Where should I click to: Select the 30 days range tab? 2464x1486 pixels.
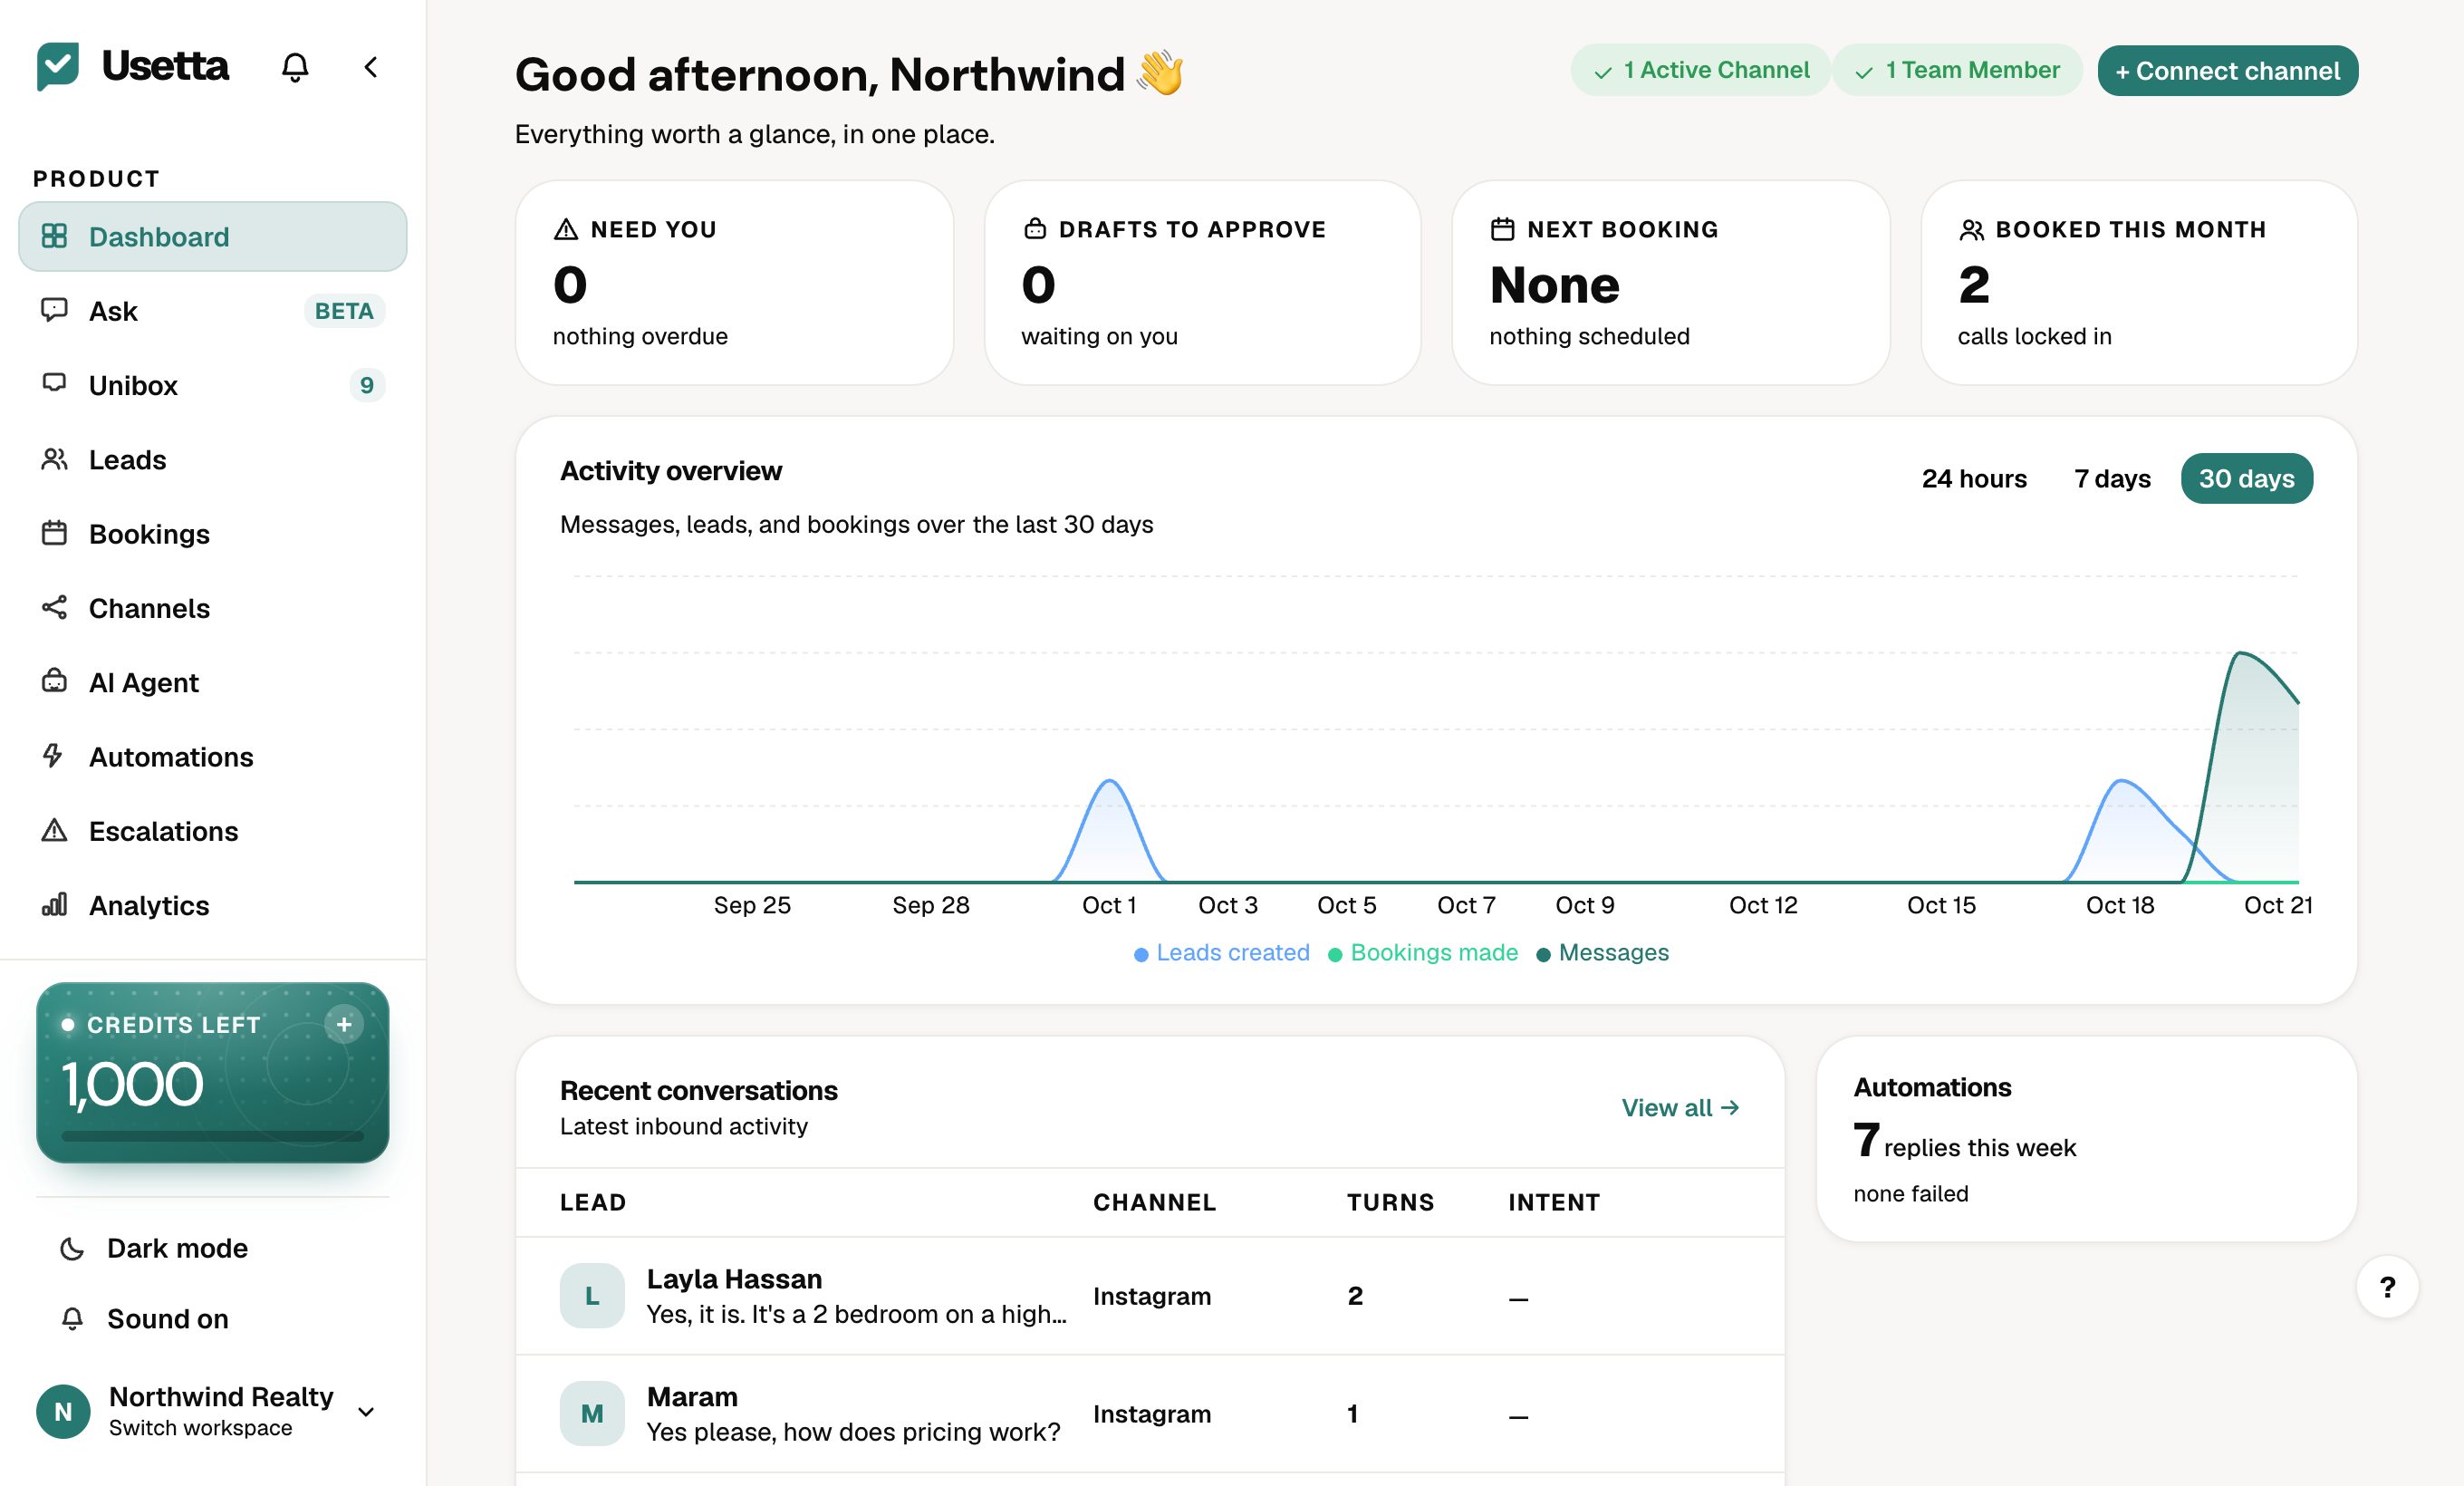click(2246, 479)
